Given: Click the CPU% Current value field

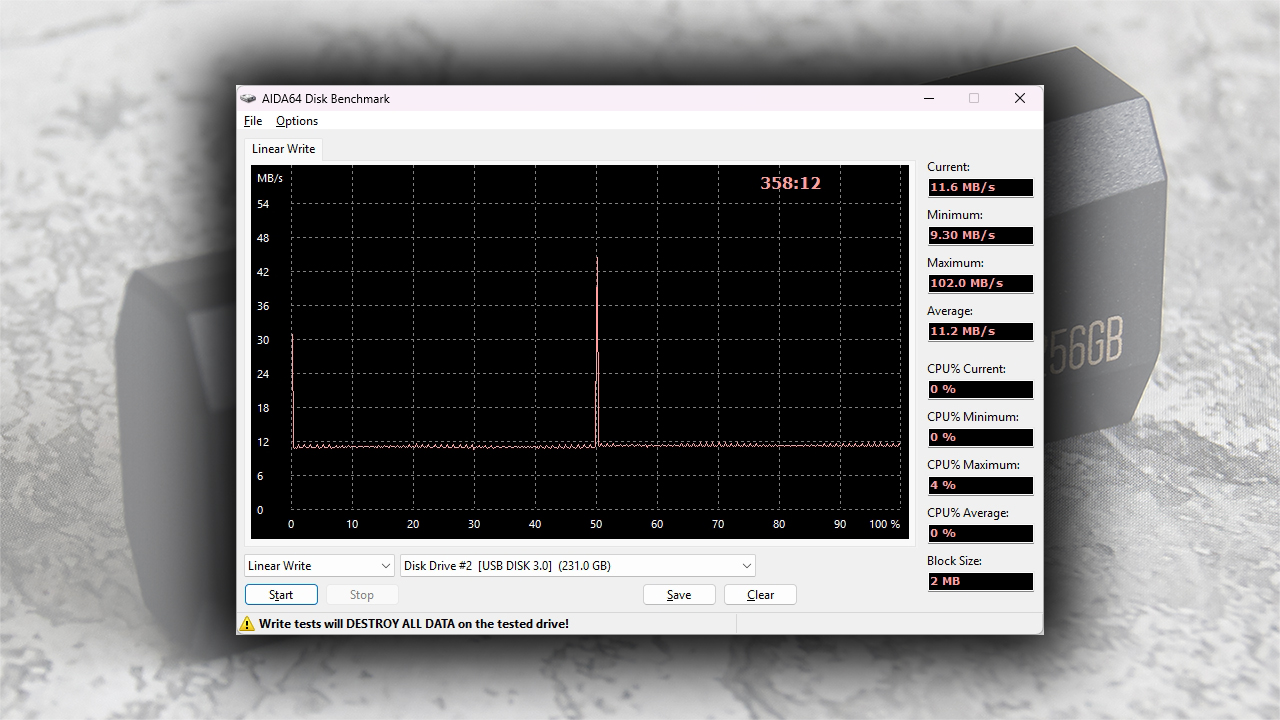Looking at the screenshot, I should point(980,389).
